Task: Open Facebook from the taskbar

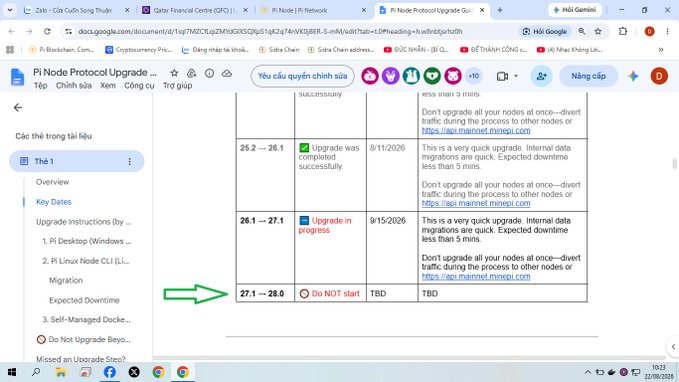Action: click(110, 372)
